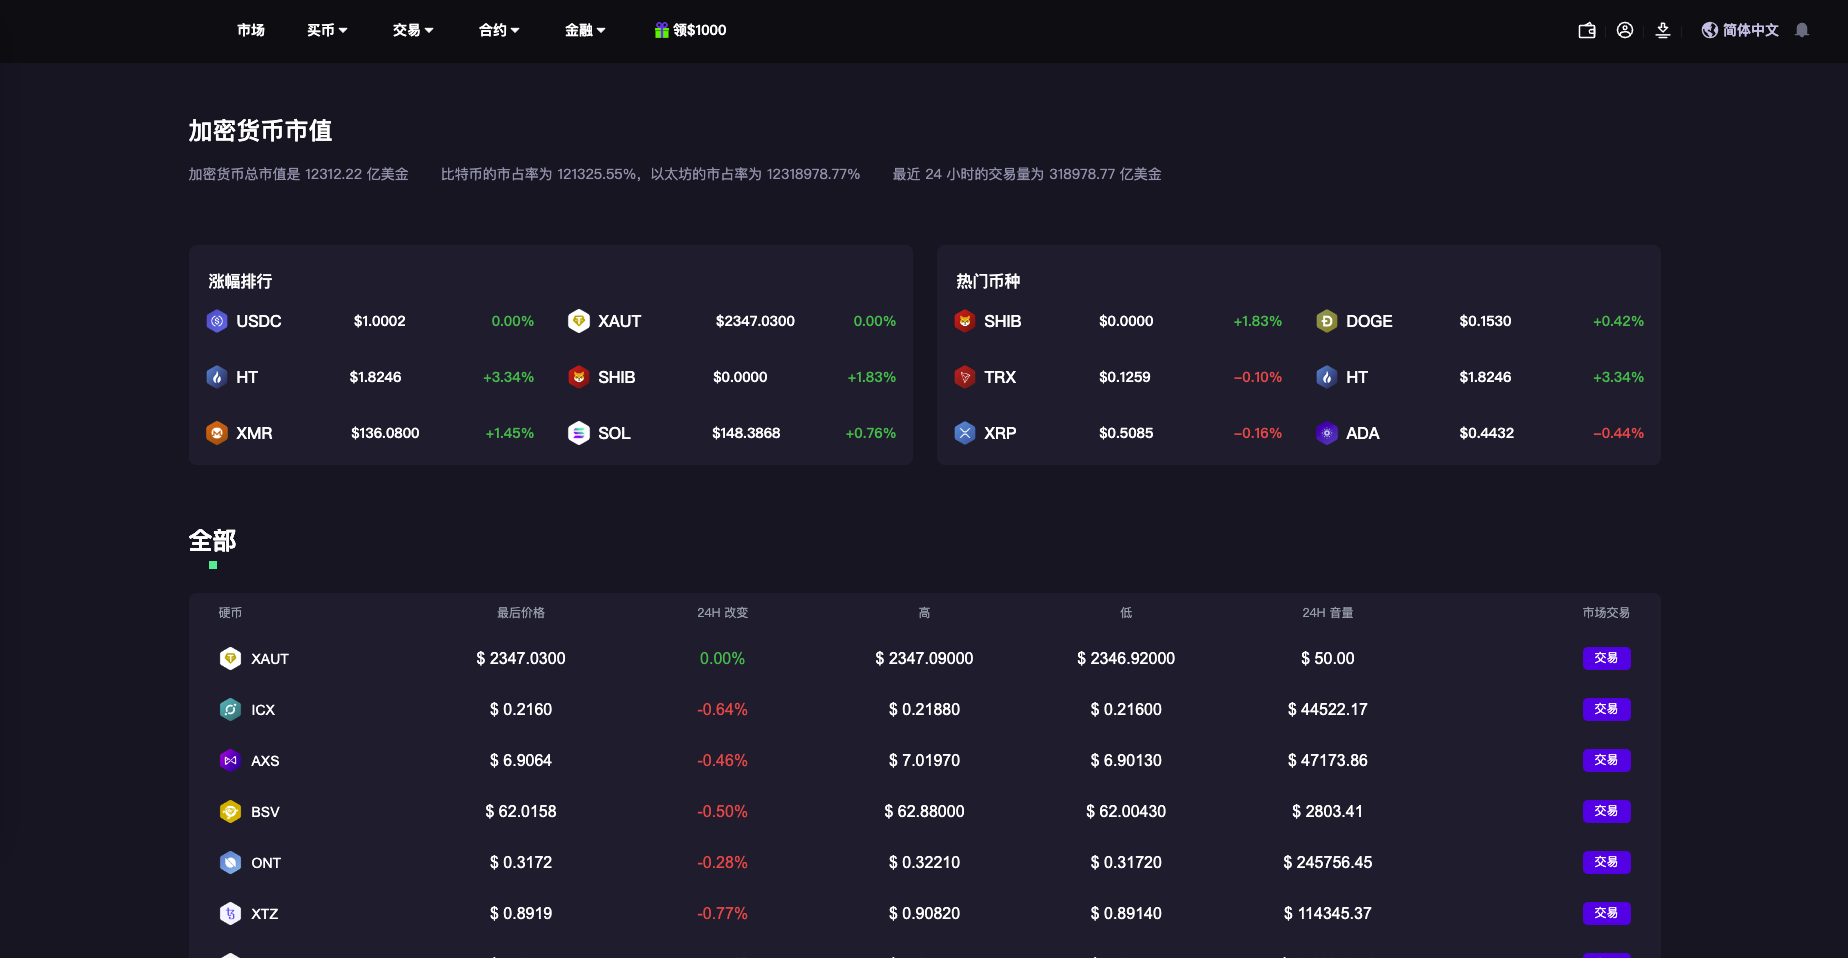
Task: Click the BSV coin icon in table
Action: point(230,812)
